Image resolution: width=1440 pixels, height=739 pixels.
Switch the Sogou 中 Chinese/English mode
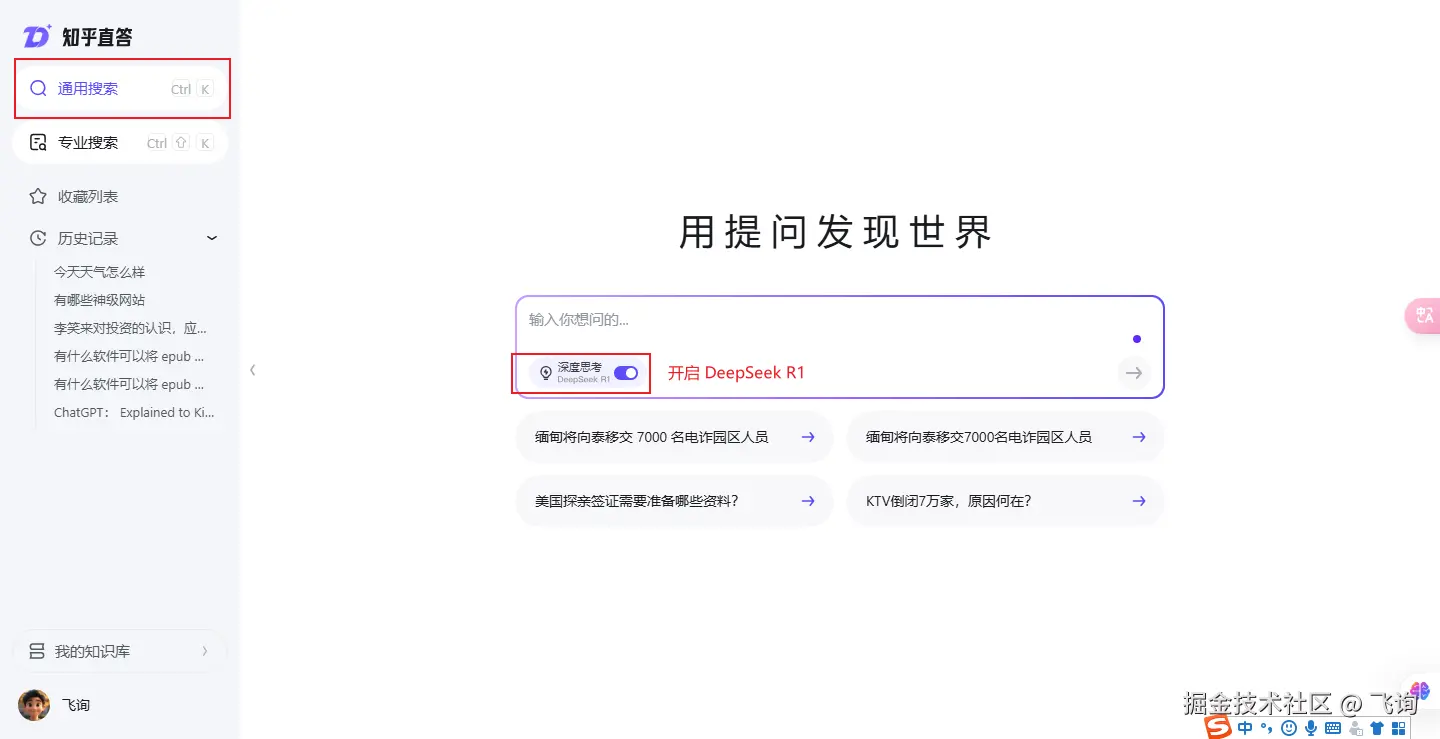[1245, 728]
